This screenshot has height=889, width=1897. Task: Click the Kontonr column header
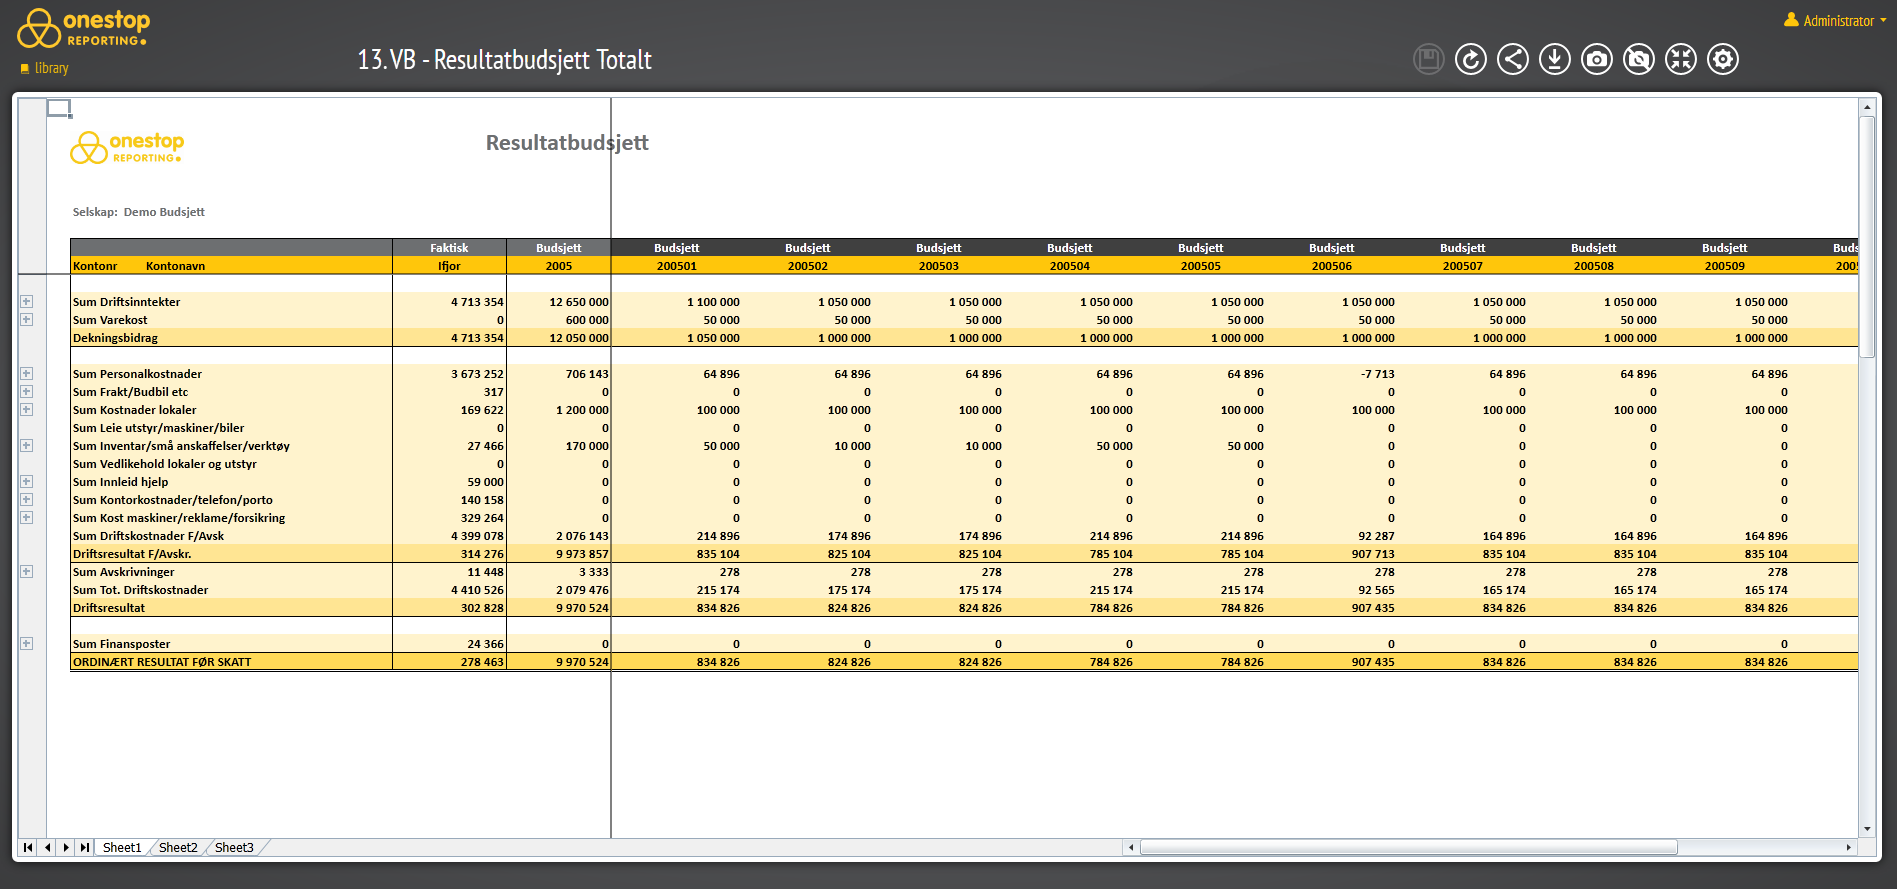pyautogui.click(x=95, y=266)
